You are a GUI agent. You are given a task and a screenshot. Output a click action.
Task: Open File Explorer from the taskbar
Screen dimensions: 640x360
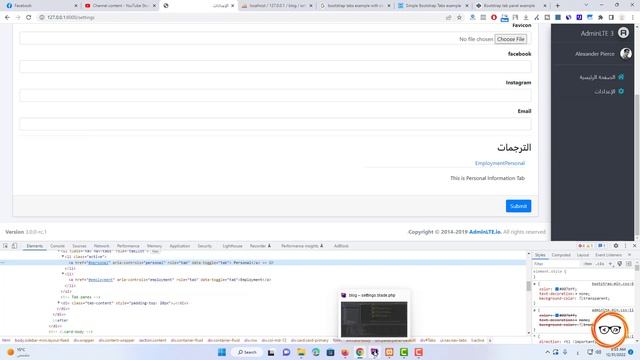[x=301, y=352]
